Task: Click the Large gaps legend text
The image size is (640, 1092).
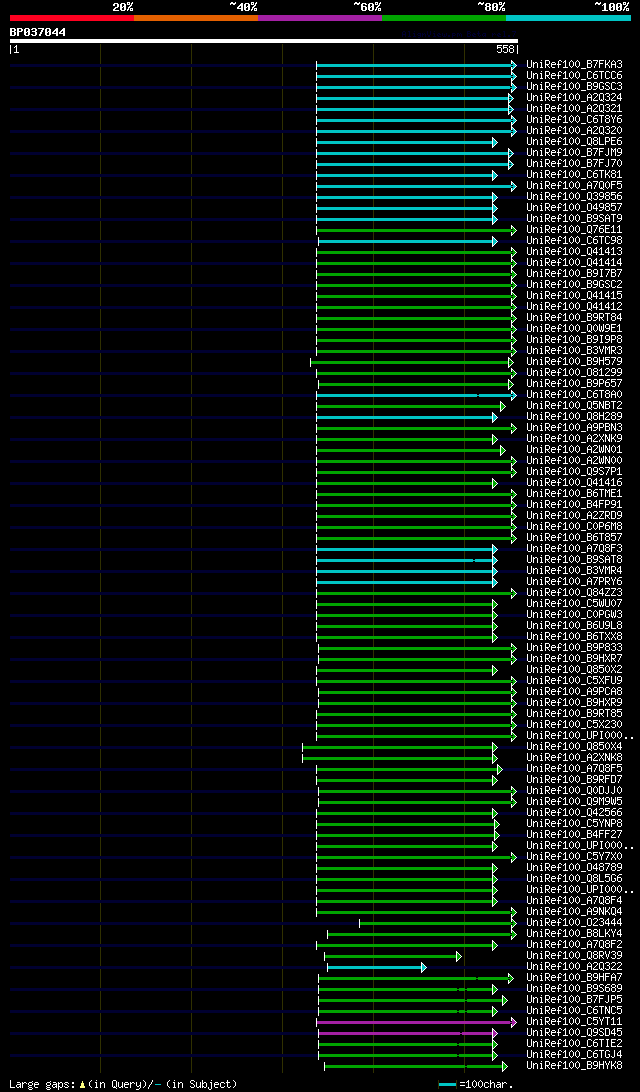Action: click(123, 1084)
